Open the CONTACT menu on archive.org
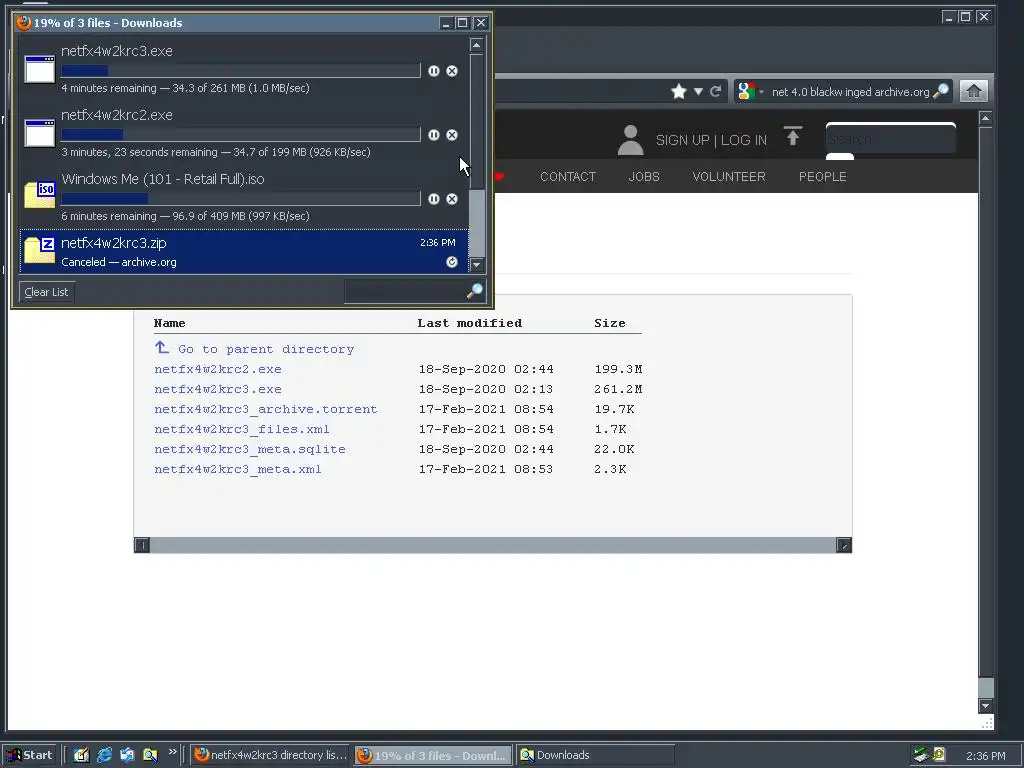Viewport: 1024px width, 768px height. point(568,176)
